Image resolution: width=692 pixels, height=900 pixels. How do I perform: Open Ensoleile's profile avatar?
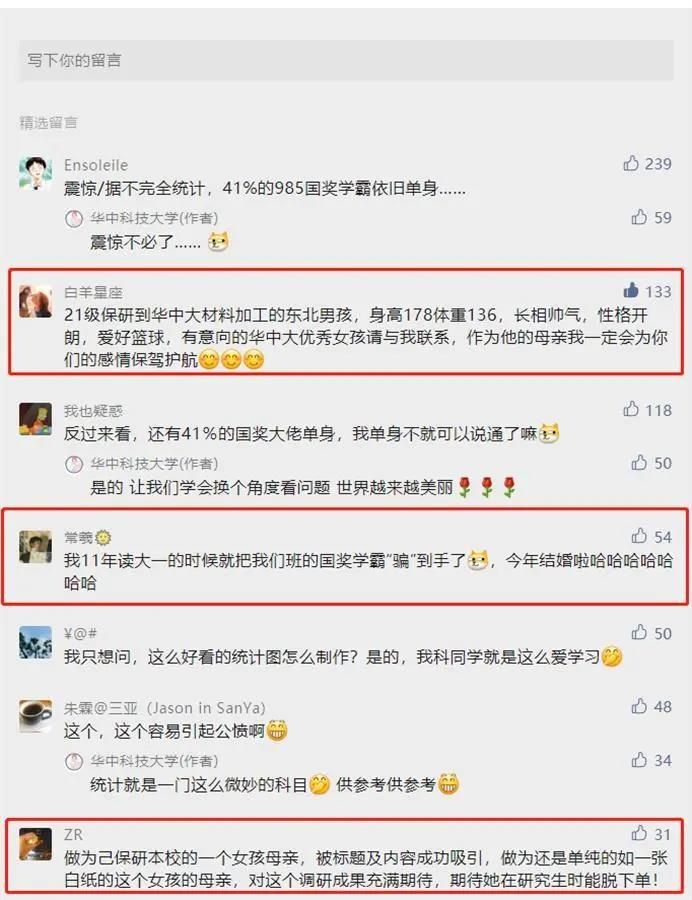pyautogui.click(x=36, y=173)
